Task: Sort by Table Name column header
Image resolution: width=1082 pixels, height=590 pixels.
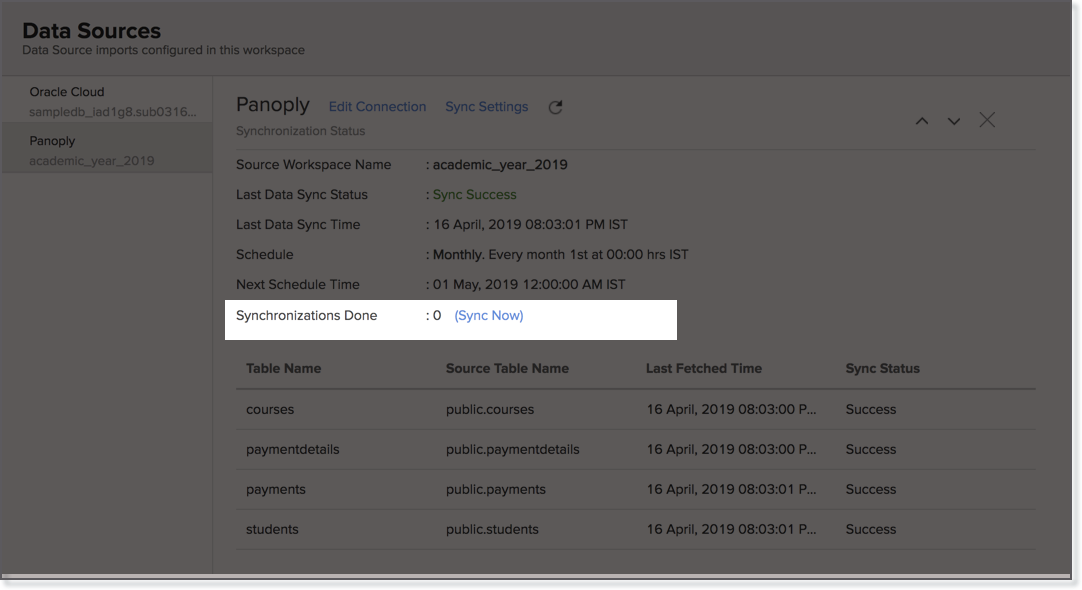Action: click(x=283, y=368)
